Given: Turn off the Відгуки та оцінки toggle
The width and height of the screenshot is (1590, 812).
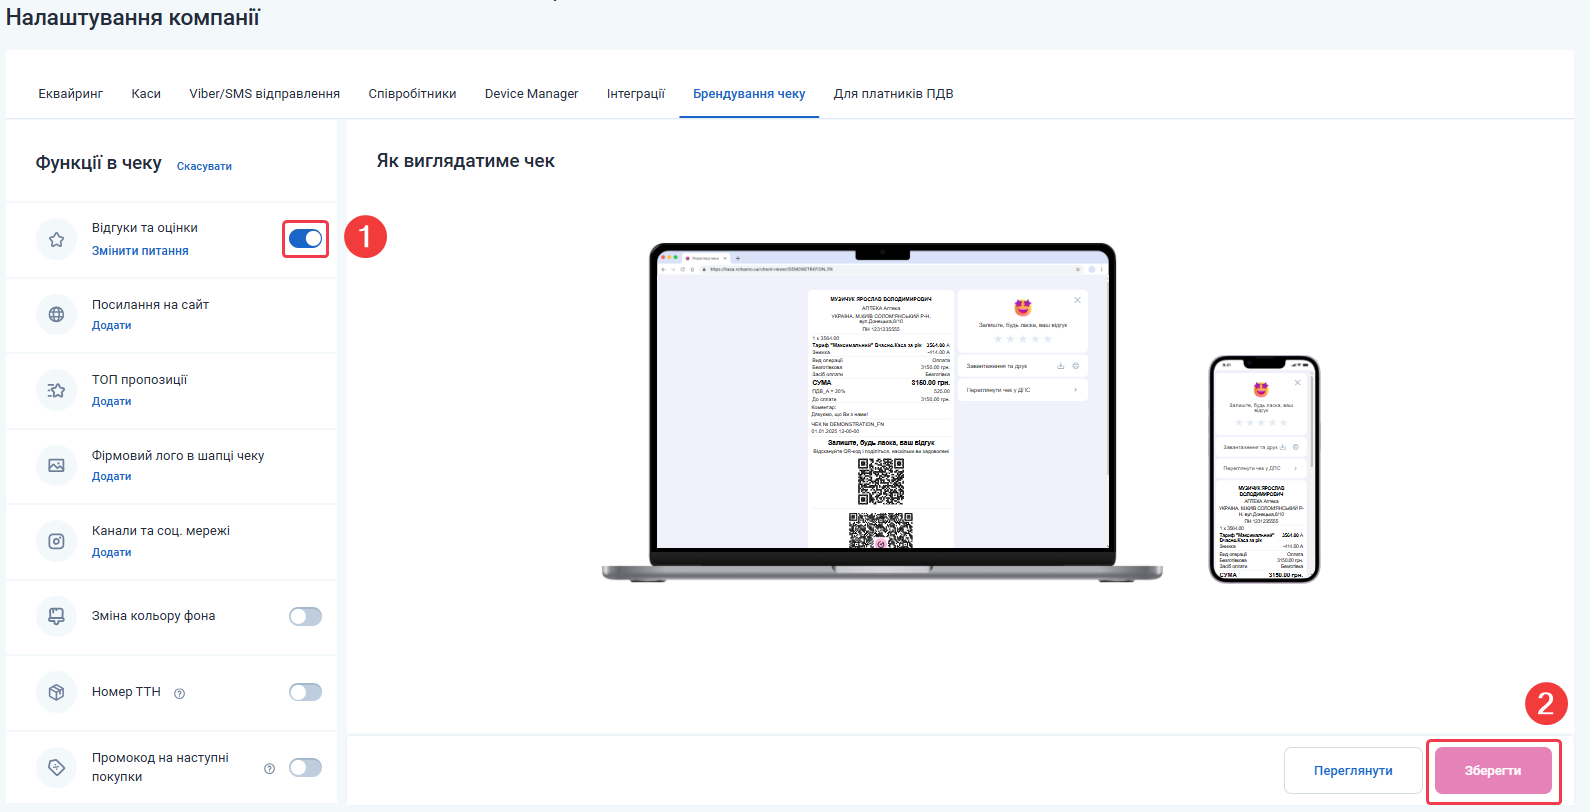Looking at the screenshot, I should click(306, 239).
